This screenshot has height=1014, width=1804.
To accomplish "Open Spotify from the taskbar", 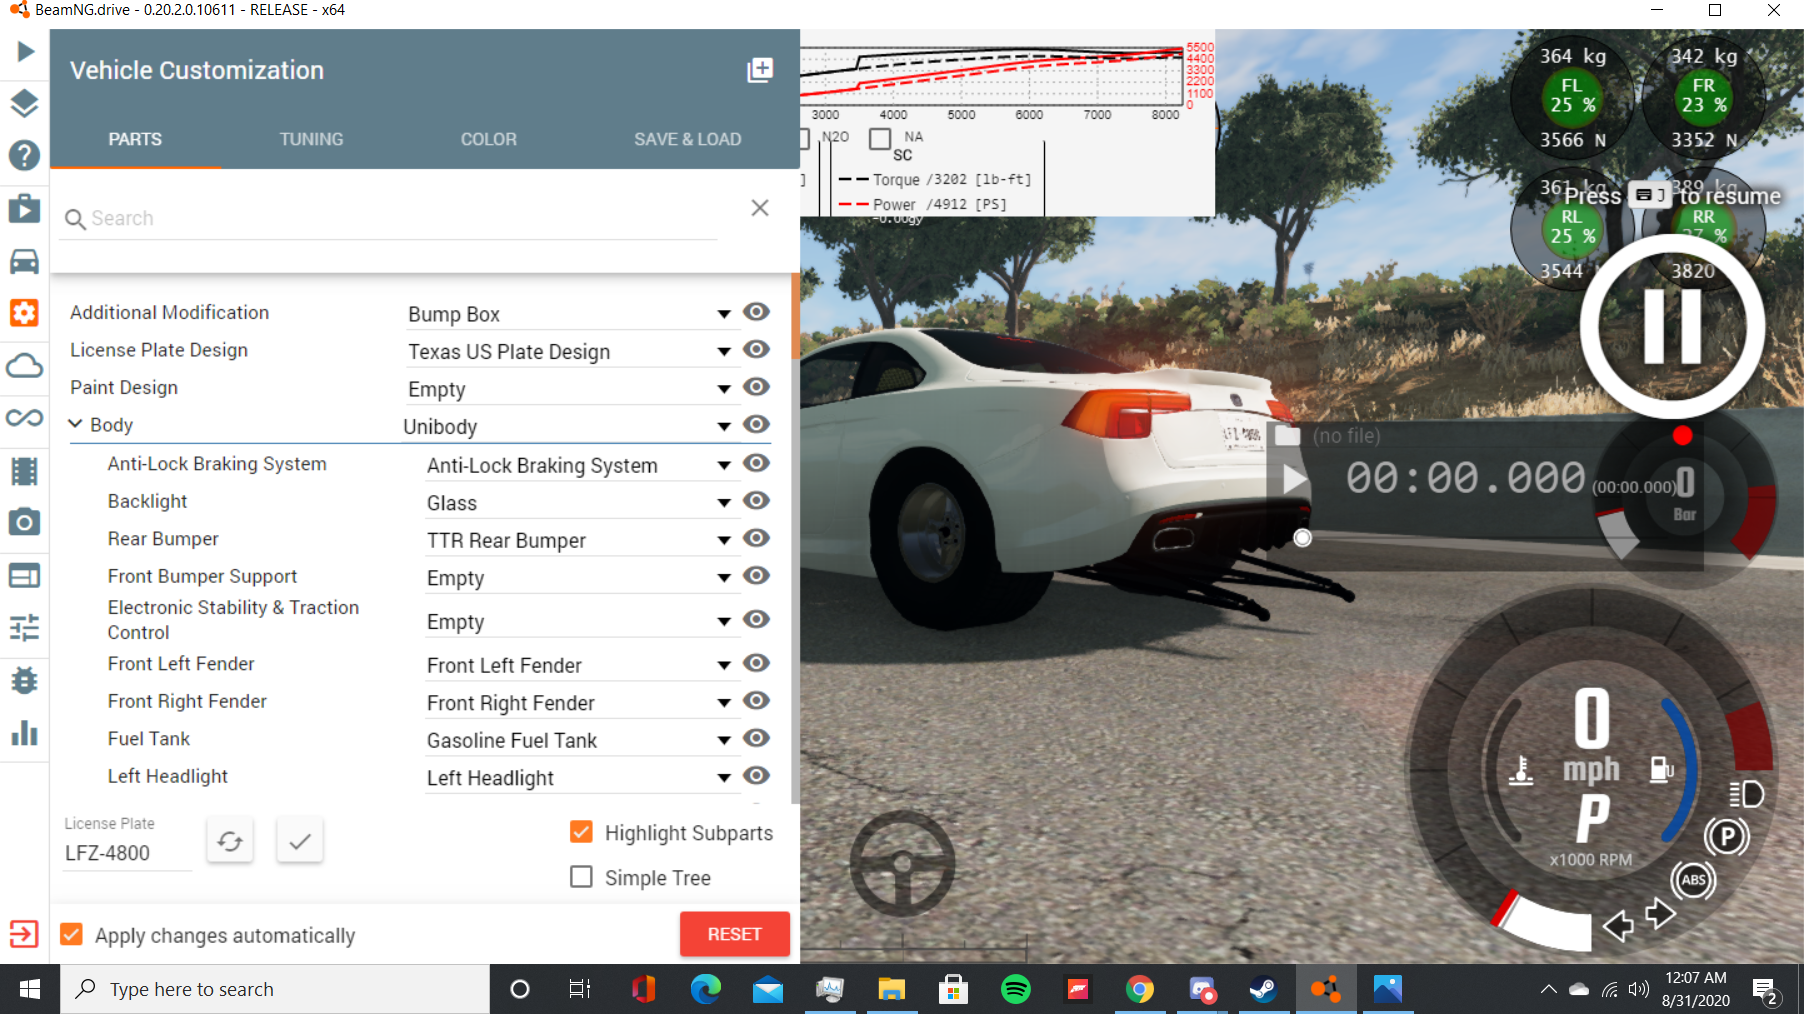I will (1015, 989).
